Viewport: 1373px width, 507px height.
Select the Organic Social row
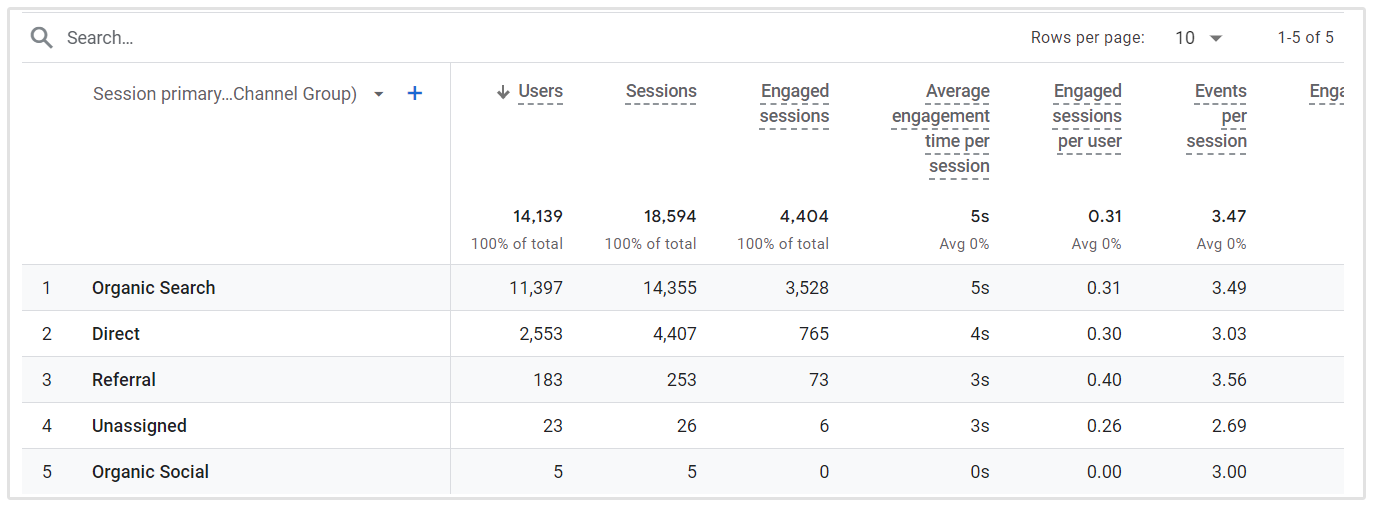click(x=150, y=472)
